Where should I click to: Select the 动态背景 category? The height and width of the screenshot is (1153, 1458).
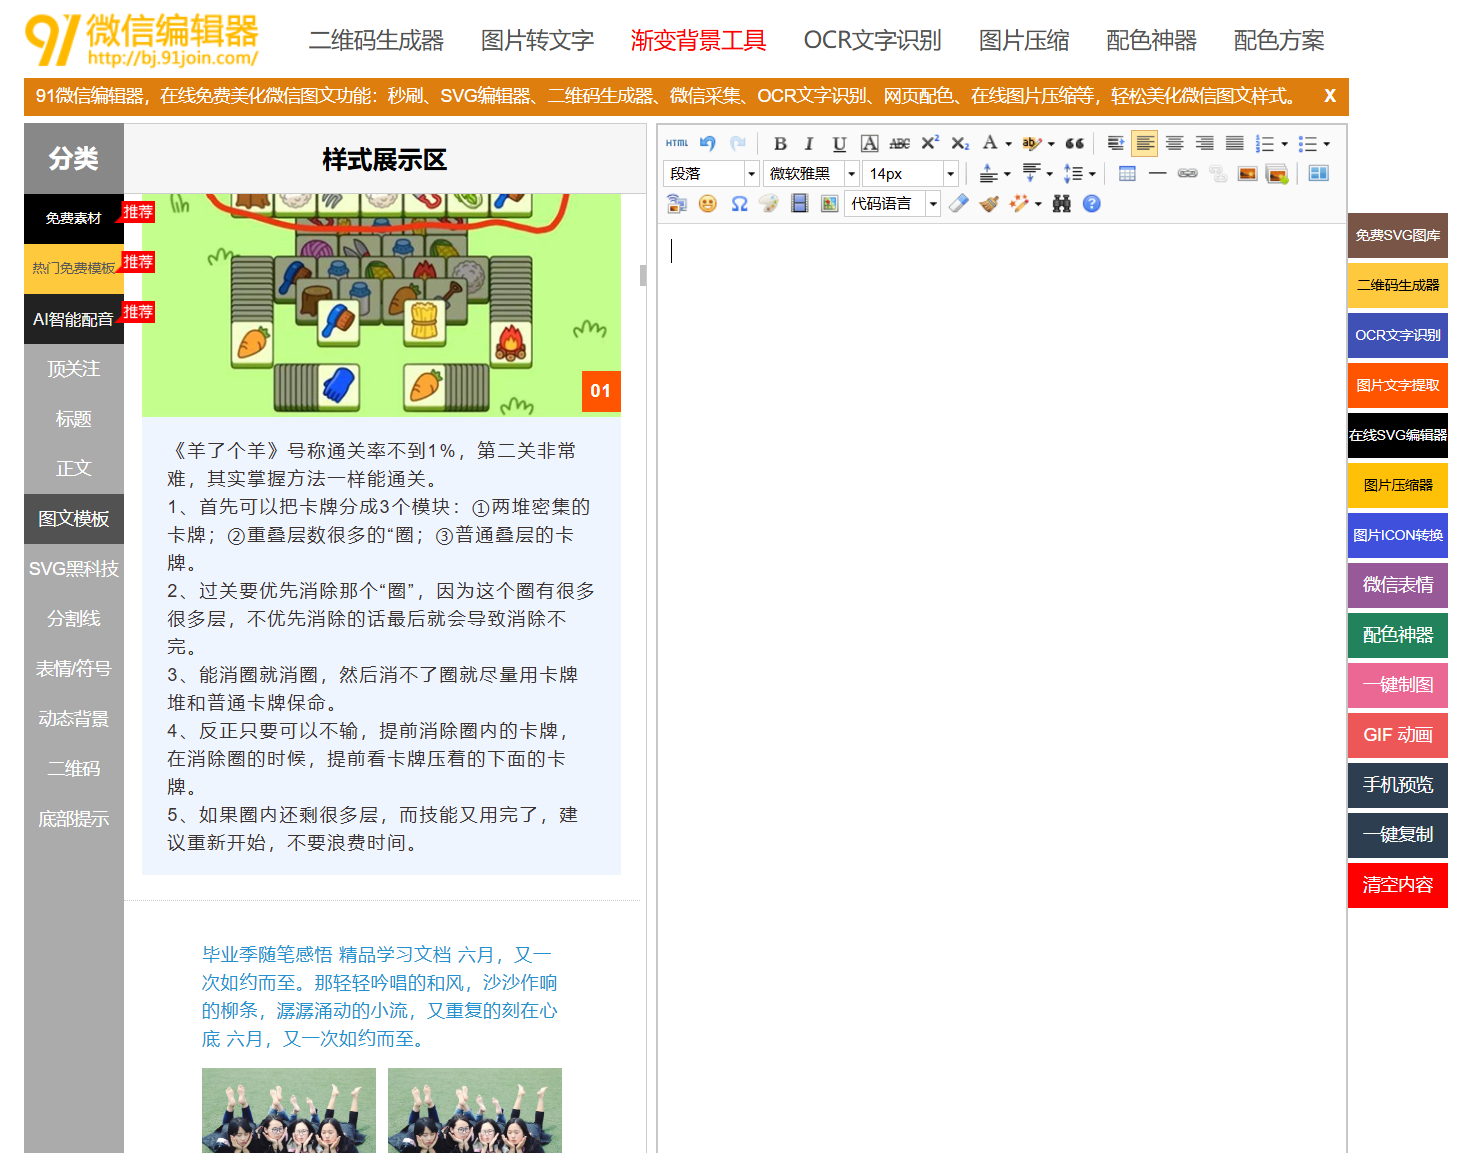pos(74,719)
